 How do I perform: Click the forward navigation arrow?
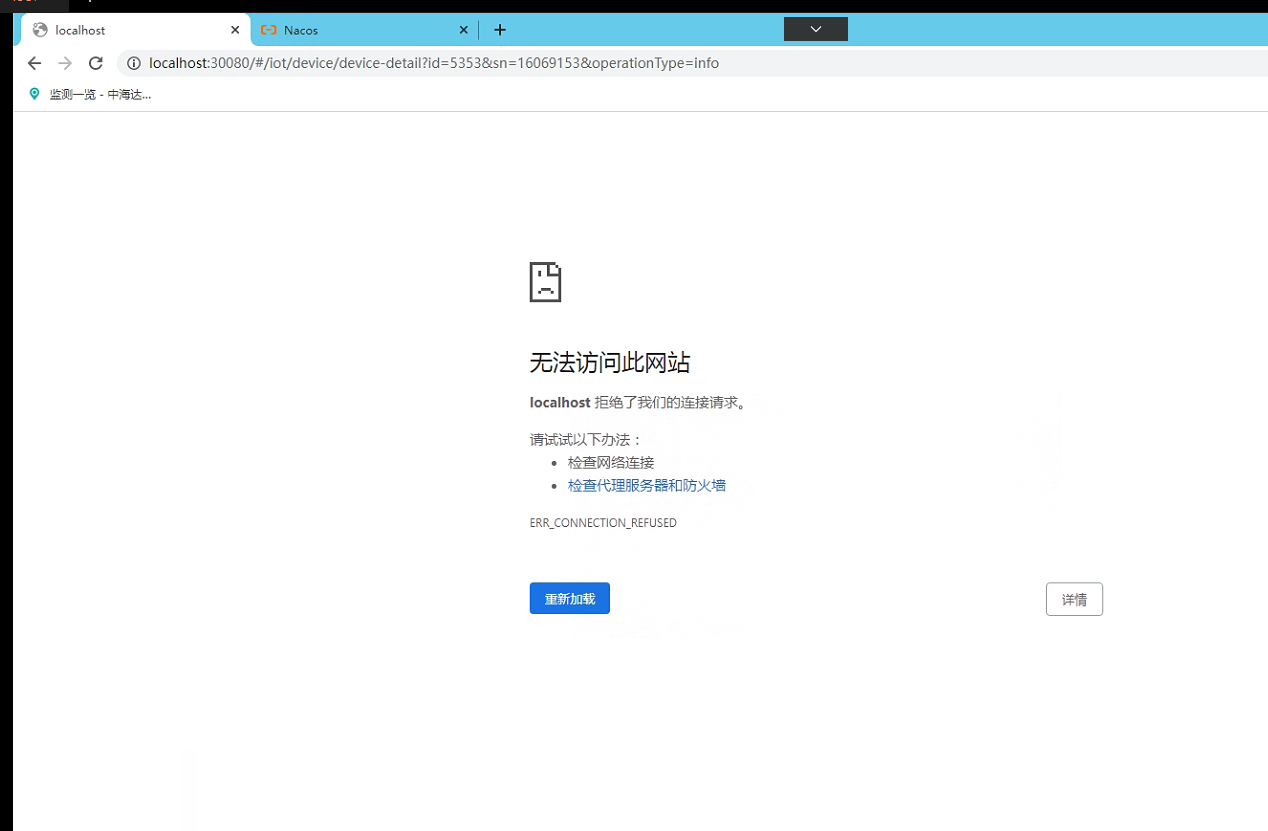[65, 63]
